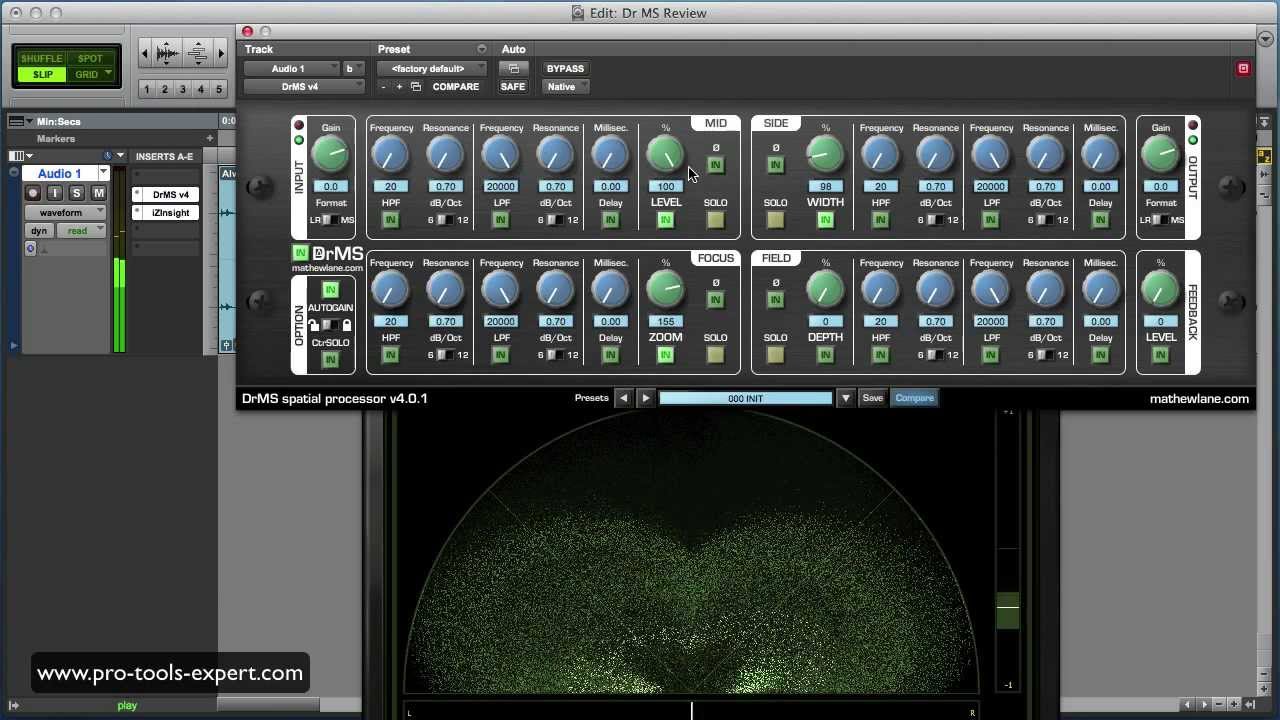Toggle the SIDE WIDTH IN button

pyautogui.click(x=825, y=220)
